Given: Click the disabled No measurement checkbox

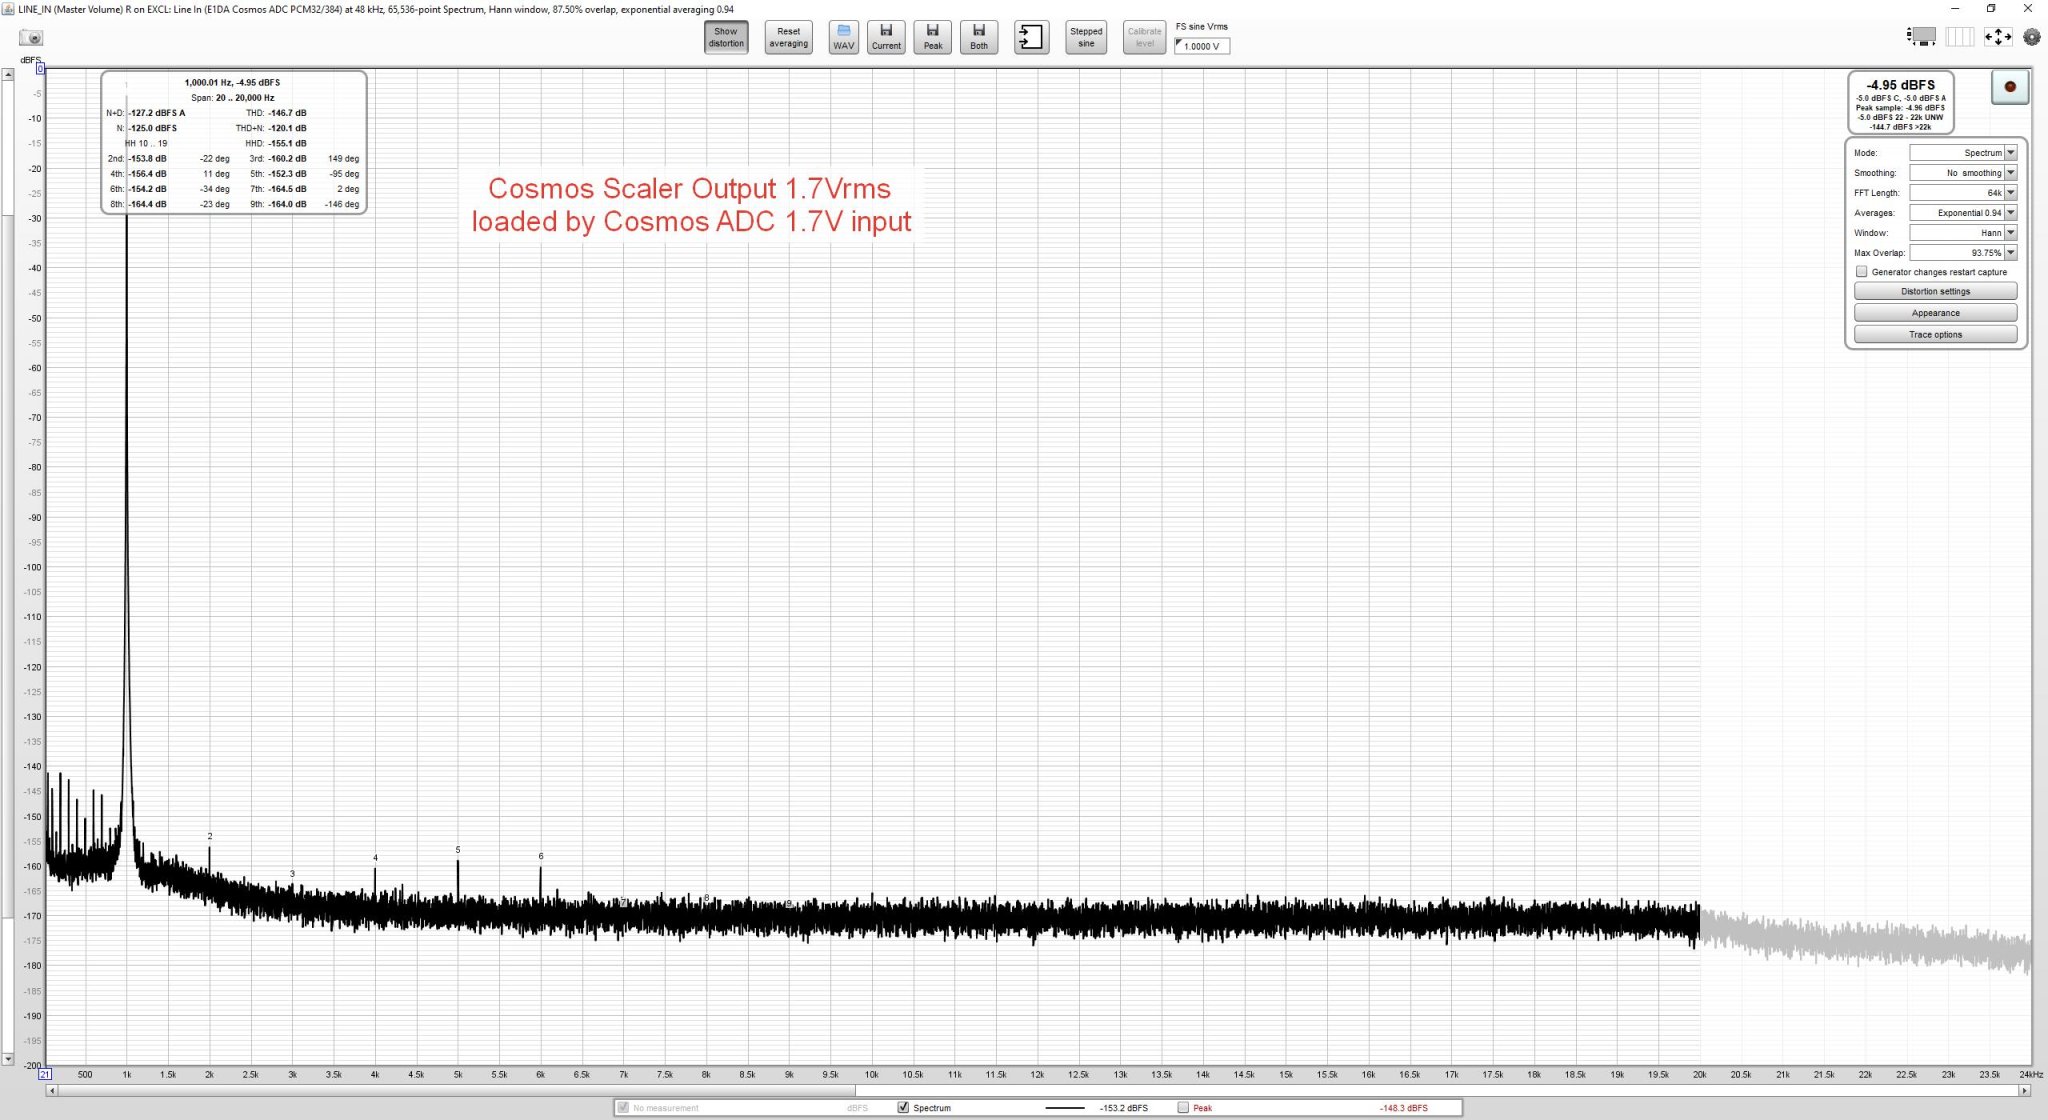Looking at the screenshot, I should tap(623, 1107).
